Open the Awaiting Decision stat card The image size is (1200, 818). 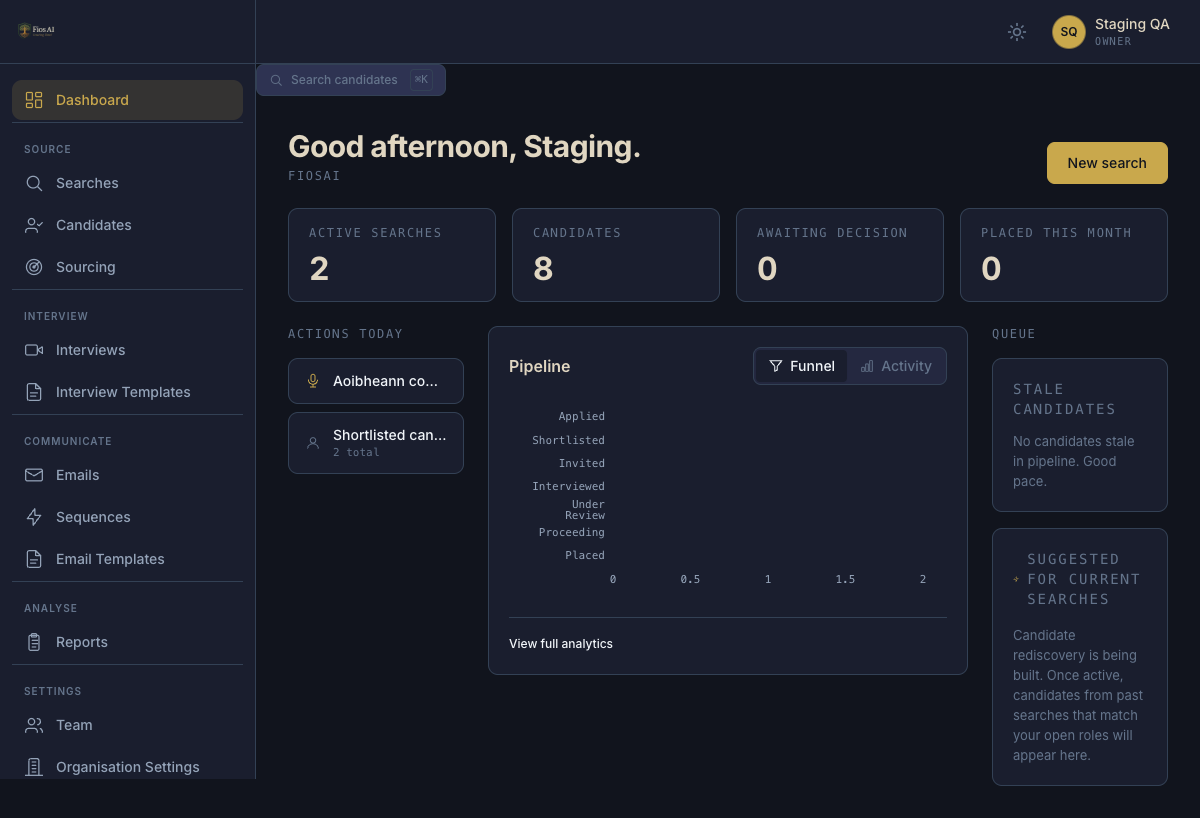pyautogui.click(x=840, y=255)
